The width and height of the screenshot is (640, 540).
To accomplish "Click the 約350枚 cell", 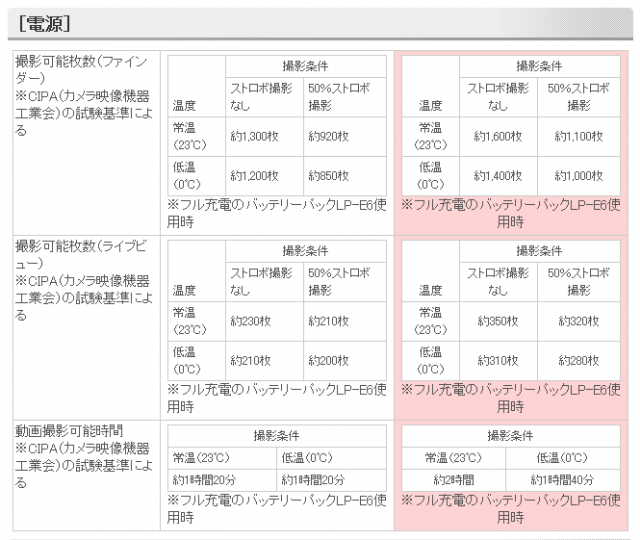I will coord(498,321).
